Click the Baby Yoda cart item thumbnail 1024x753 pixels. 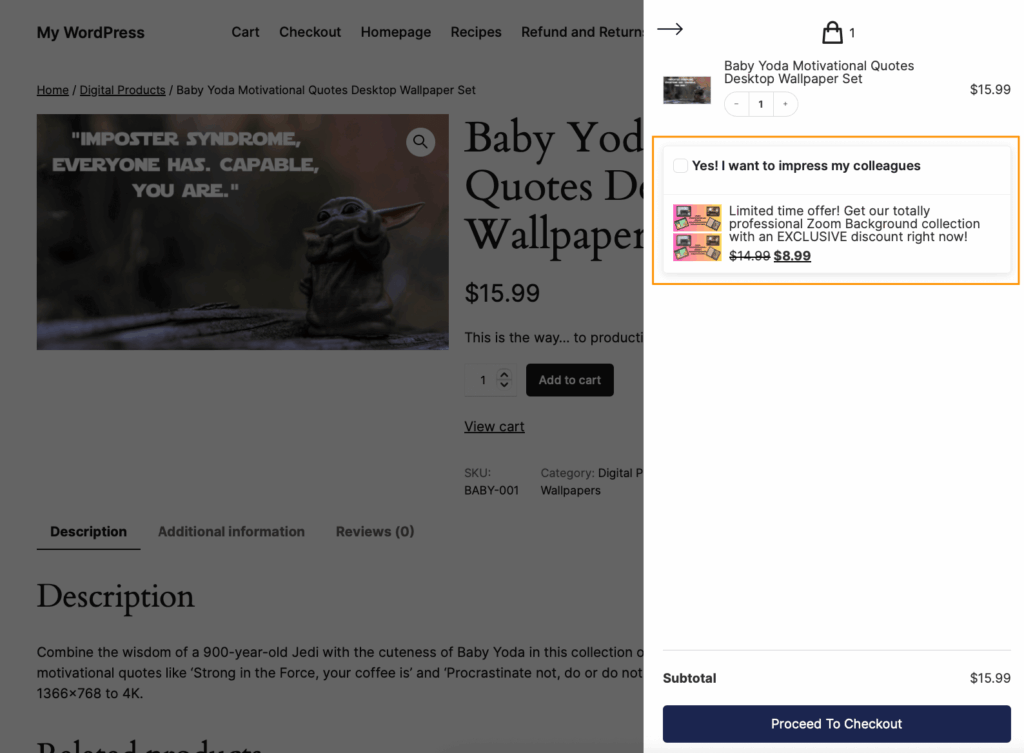coord(686,89)
